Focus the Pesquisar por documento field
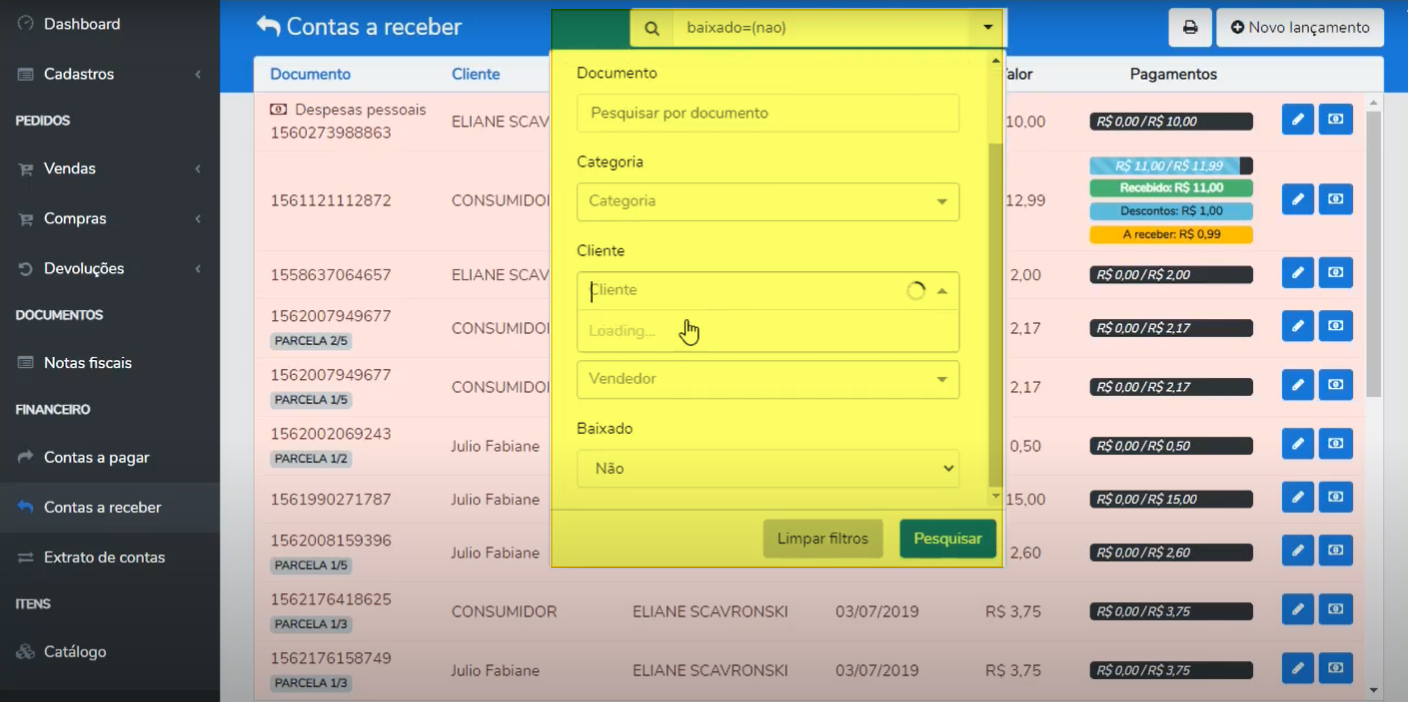Screen dimensions: 1408x706 click(768, 113)
